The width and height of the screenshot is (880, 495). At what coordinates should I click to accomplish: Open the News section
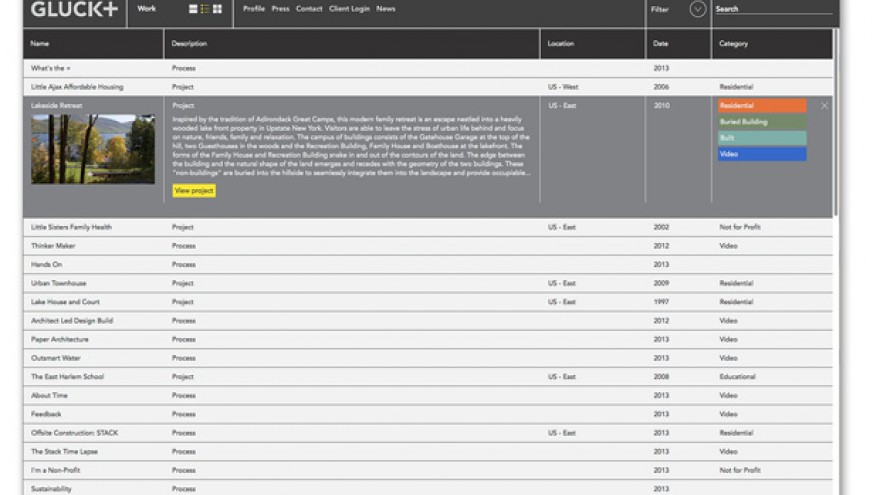[385, 9]
